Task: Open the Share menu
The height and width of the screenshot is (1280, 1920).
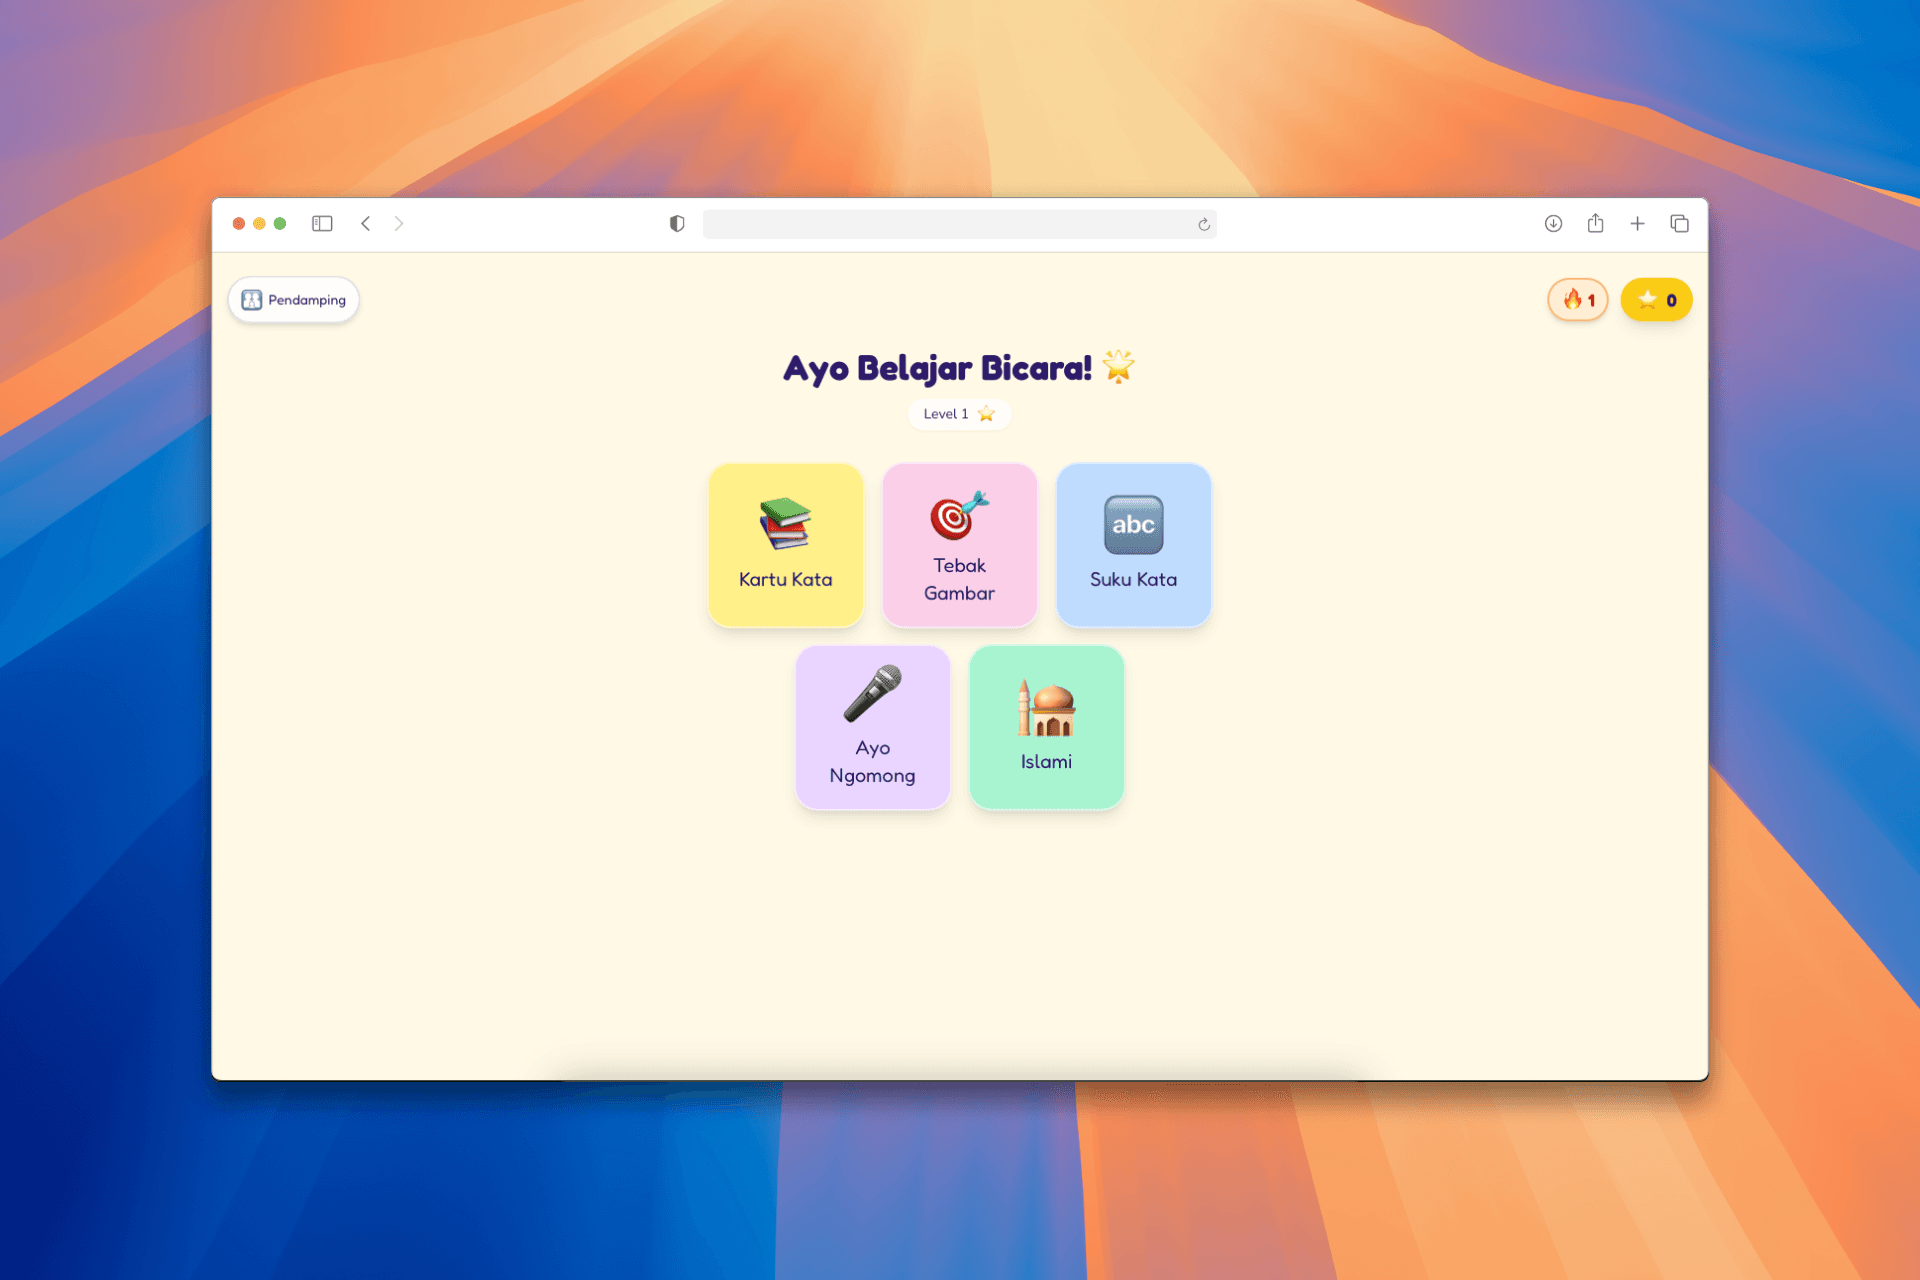Action: [1595, 224]
